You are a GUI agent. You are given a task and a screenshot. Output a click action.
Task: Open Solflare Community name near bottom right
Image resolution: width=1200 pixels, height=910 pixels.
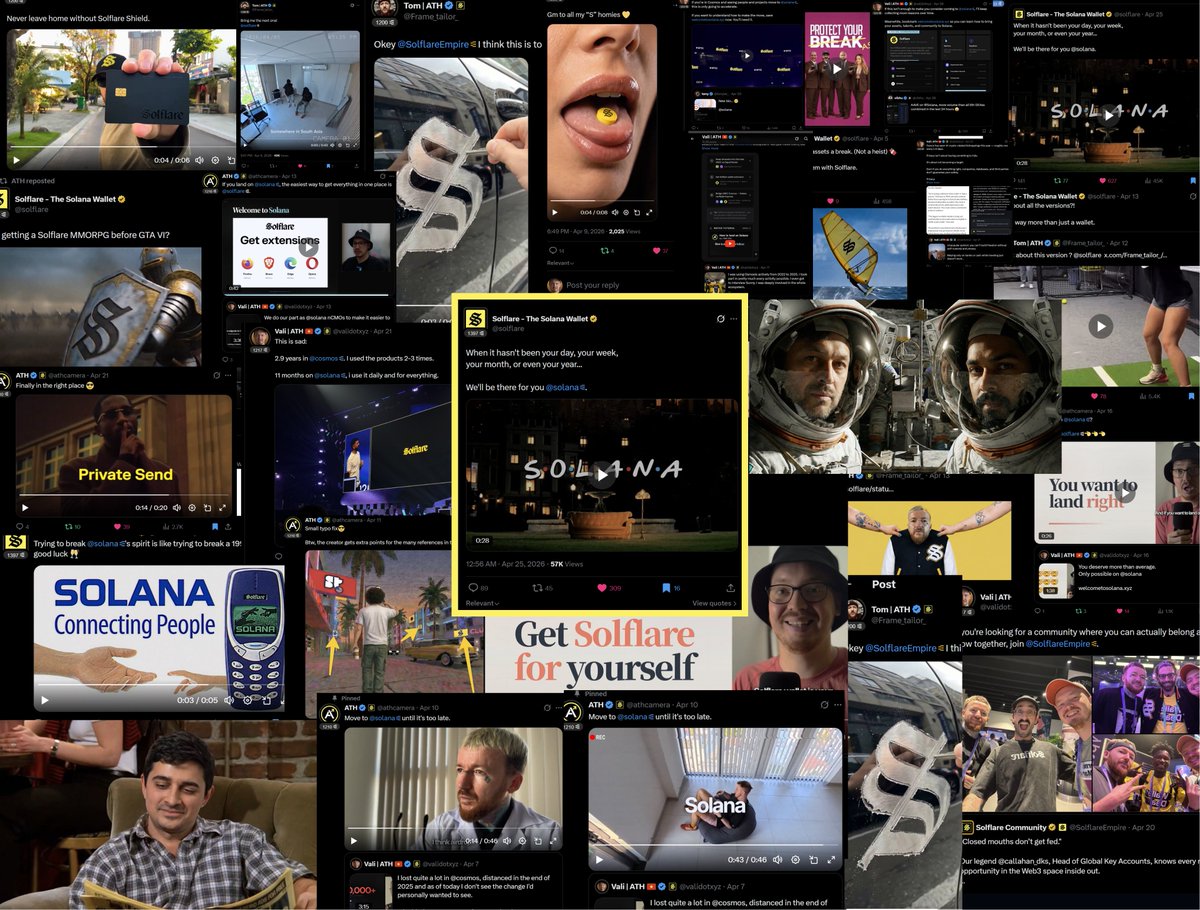pos(1011,828)
